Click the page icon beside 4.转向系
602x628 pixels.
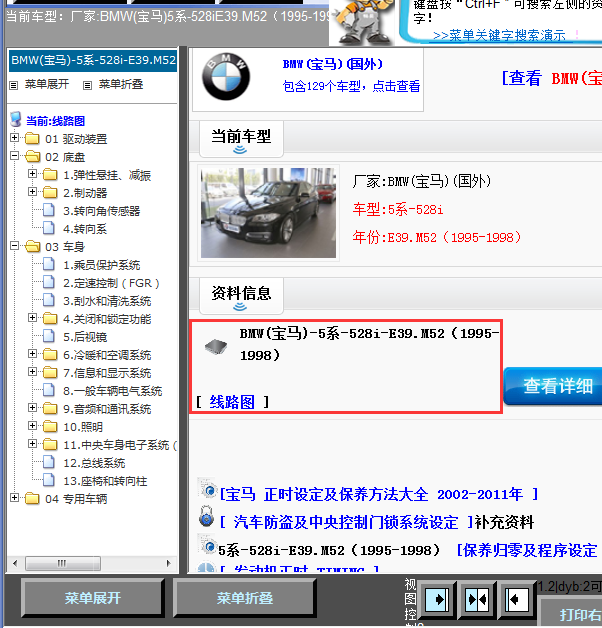(x=49, y=228)
